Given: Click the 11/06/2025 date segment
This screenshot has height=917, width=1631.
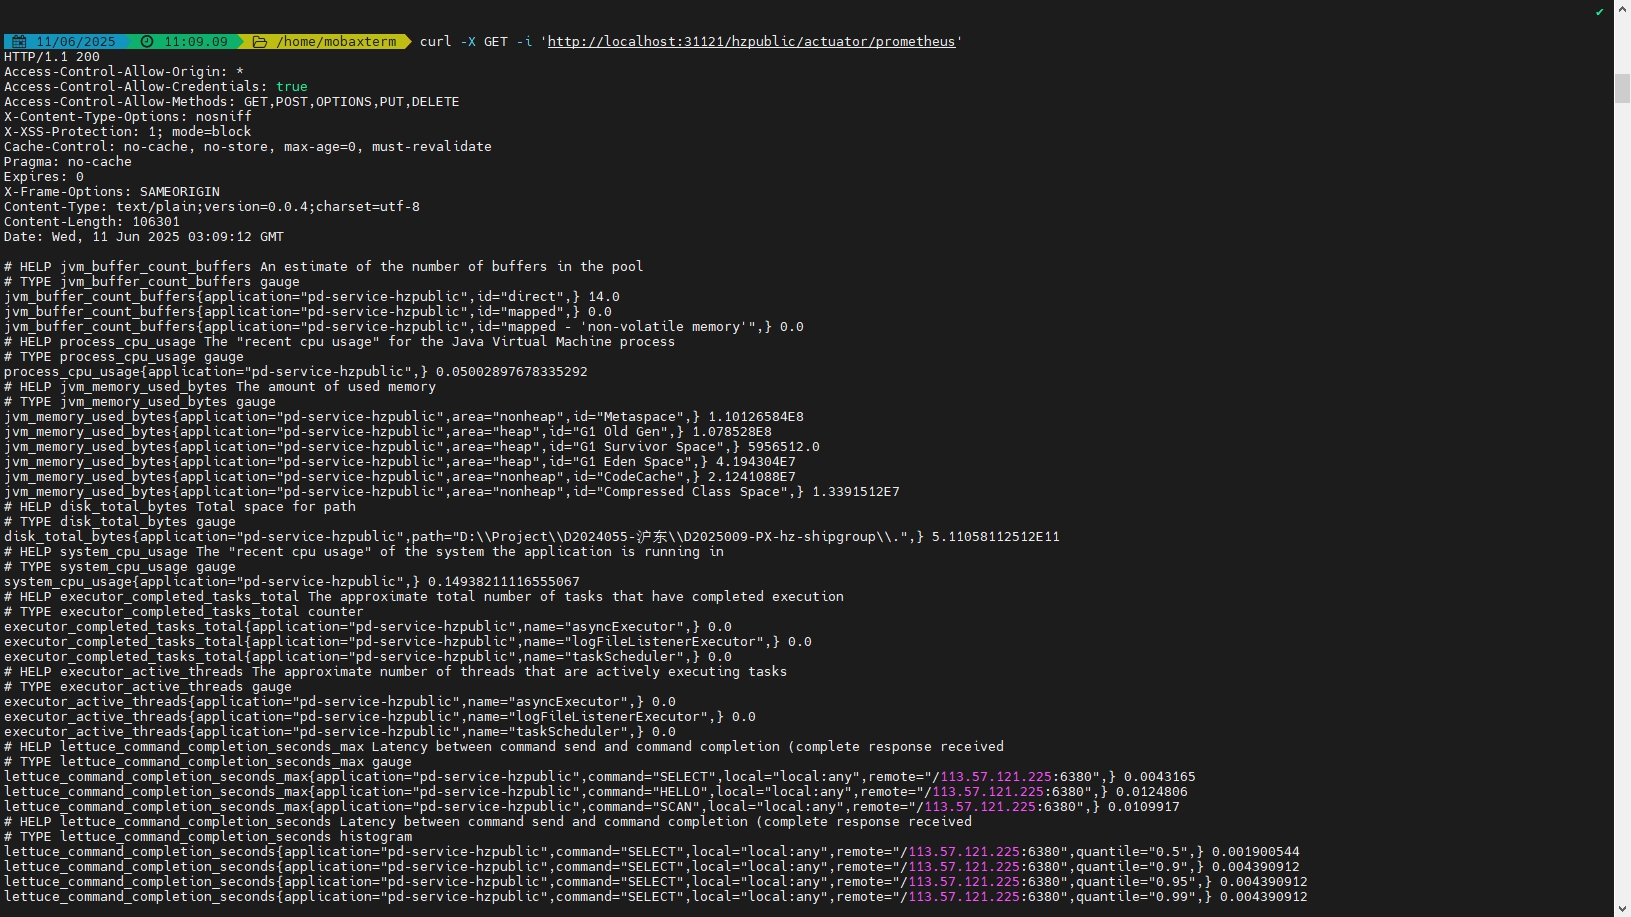Looking at the screenshot, I should [x=75, y=42].
